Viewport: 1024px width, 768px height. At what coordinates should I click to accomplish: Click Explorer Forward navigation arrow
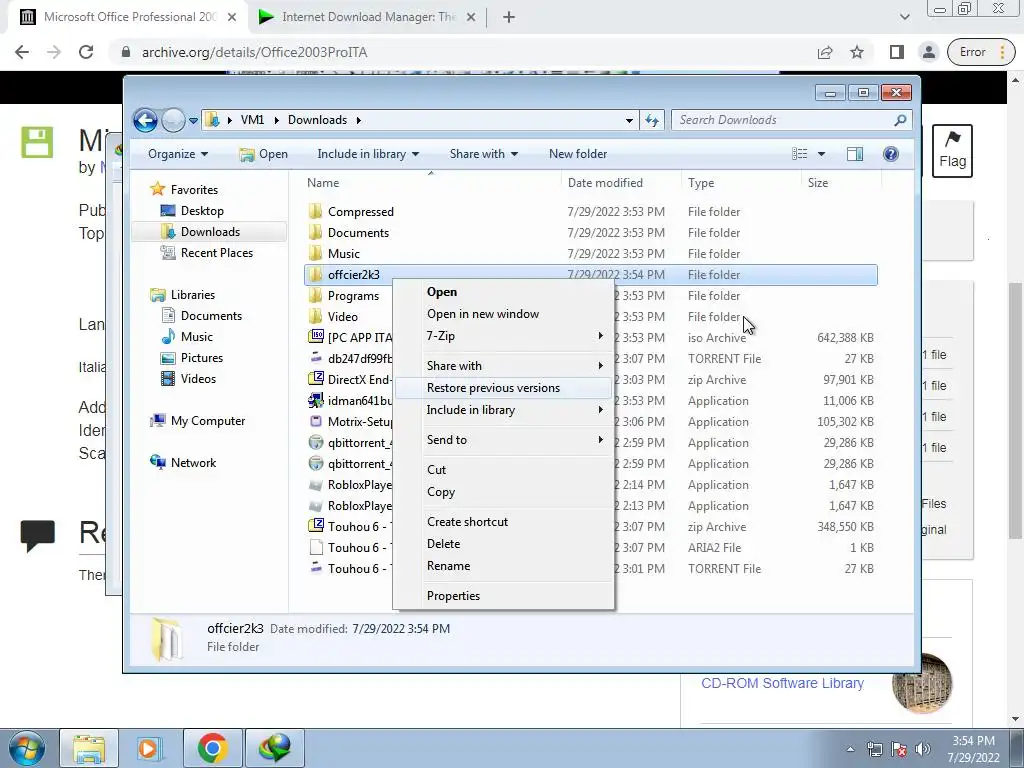point(173,120)
